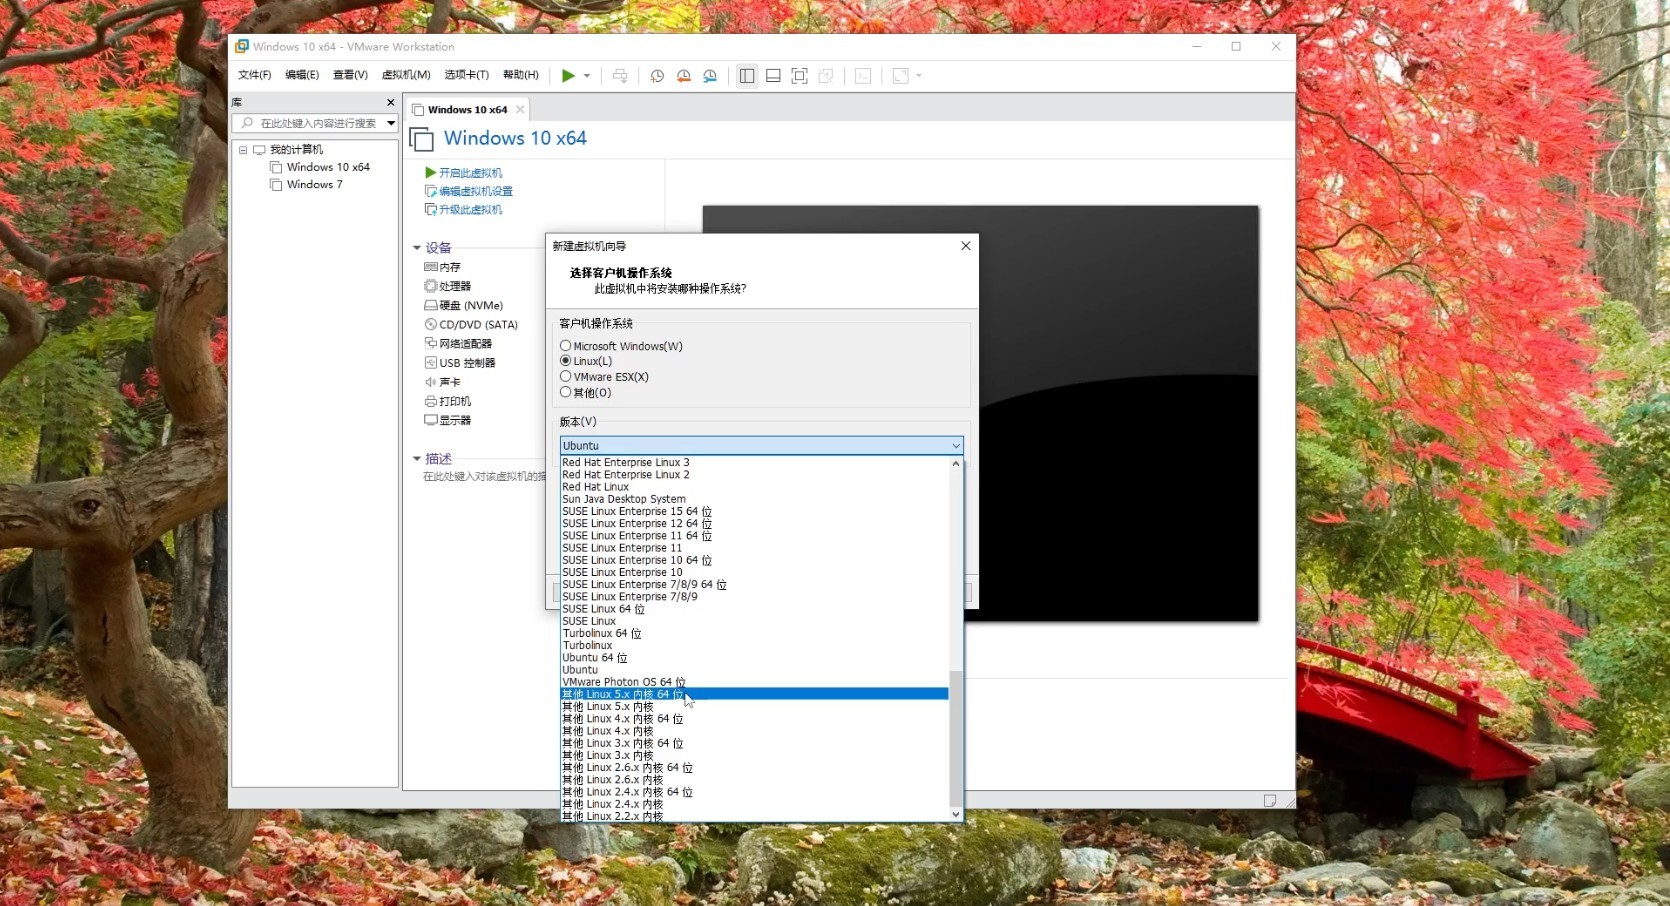This screenshot has width=1670, height=906.
Task: Close the Windows 10 x64 tab
Action: point(520,110)
